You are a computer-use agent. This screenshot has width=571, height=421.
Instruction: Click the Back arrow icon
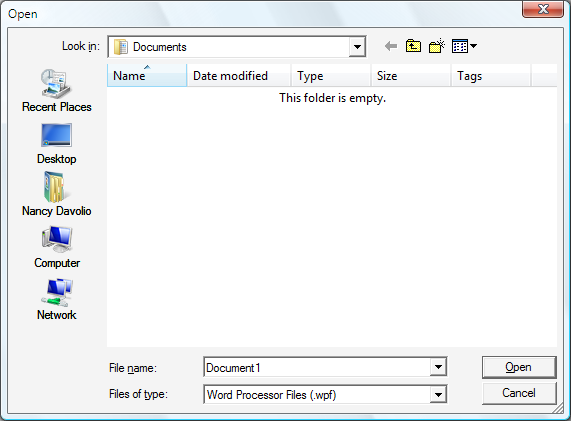[391, 46]
